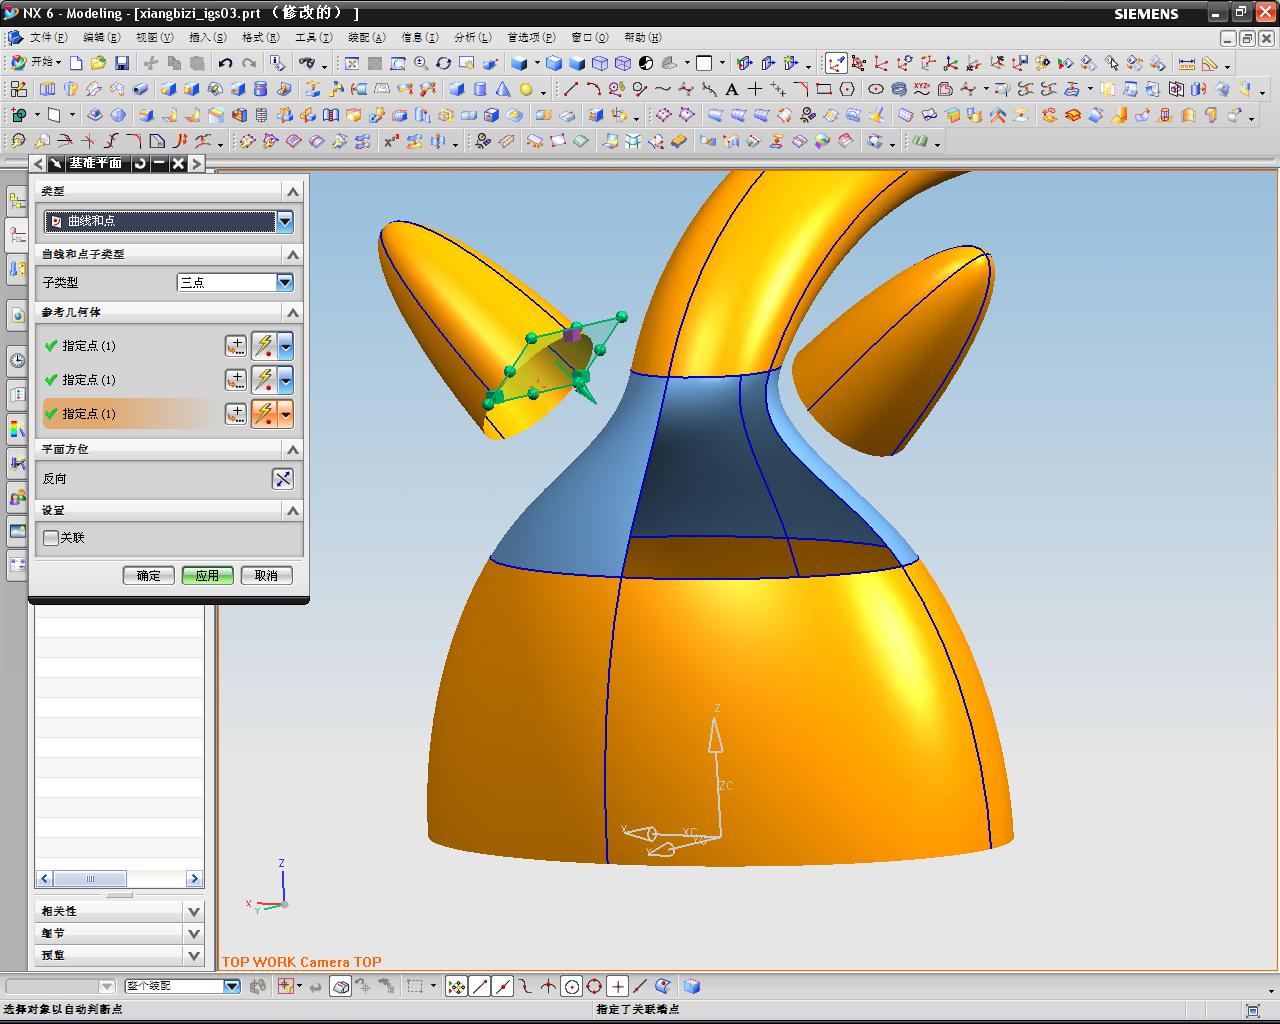
Task: Click point constructor icon for first 指定点
Action: click(235, 346)
